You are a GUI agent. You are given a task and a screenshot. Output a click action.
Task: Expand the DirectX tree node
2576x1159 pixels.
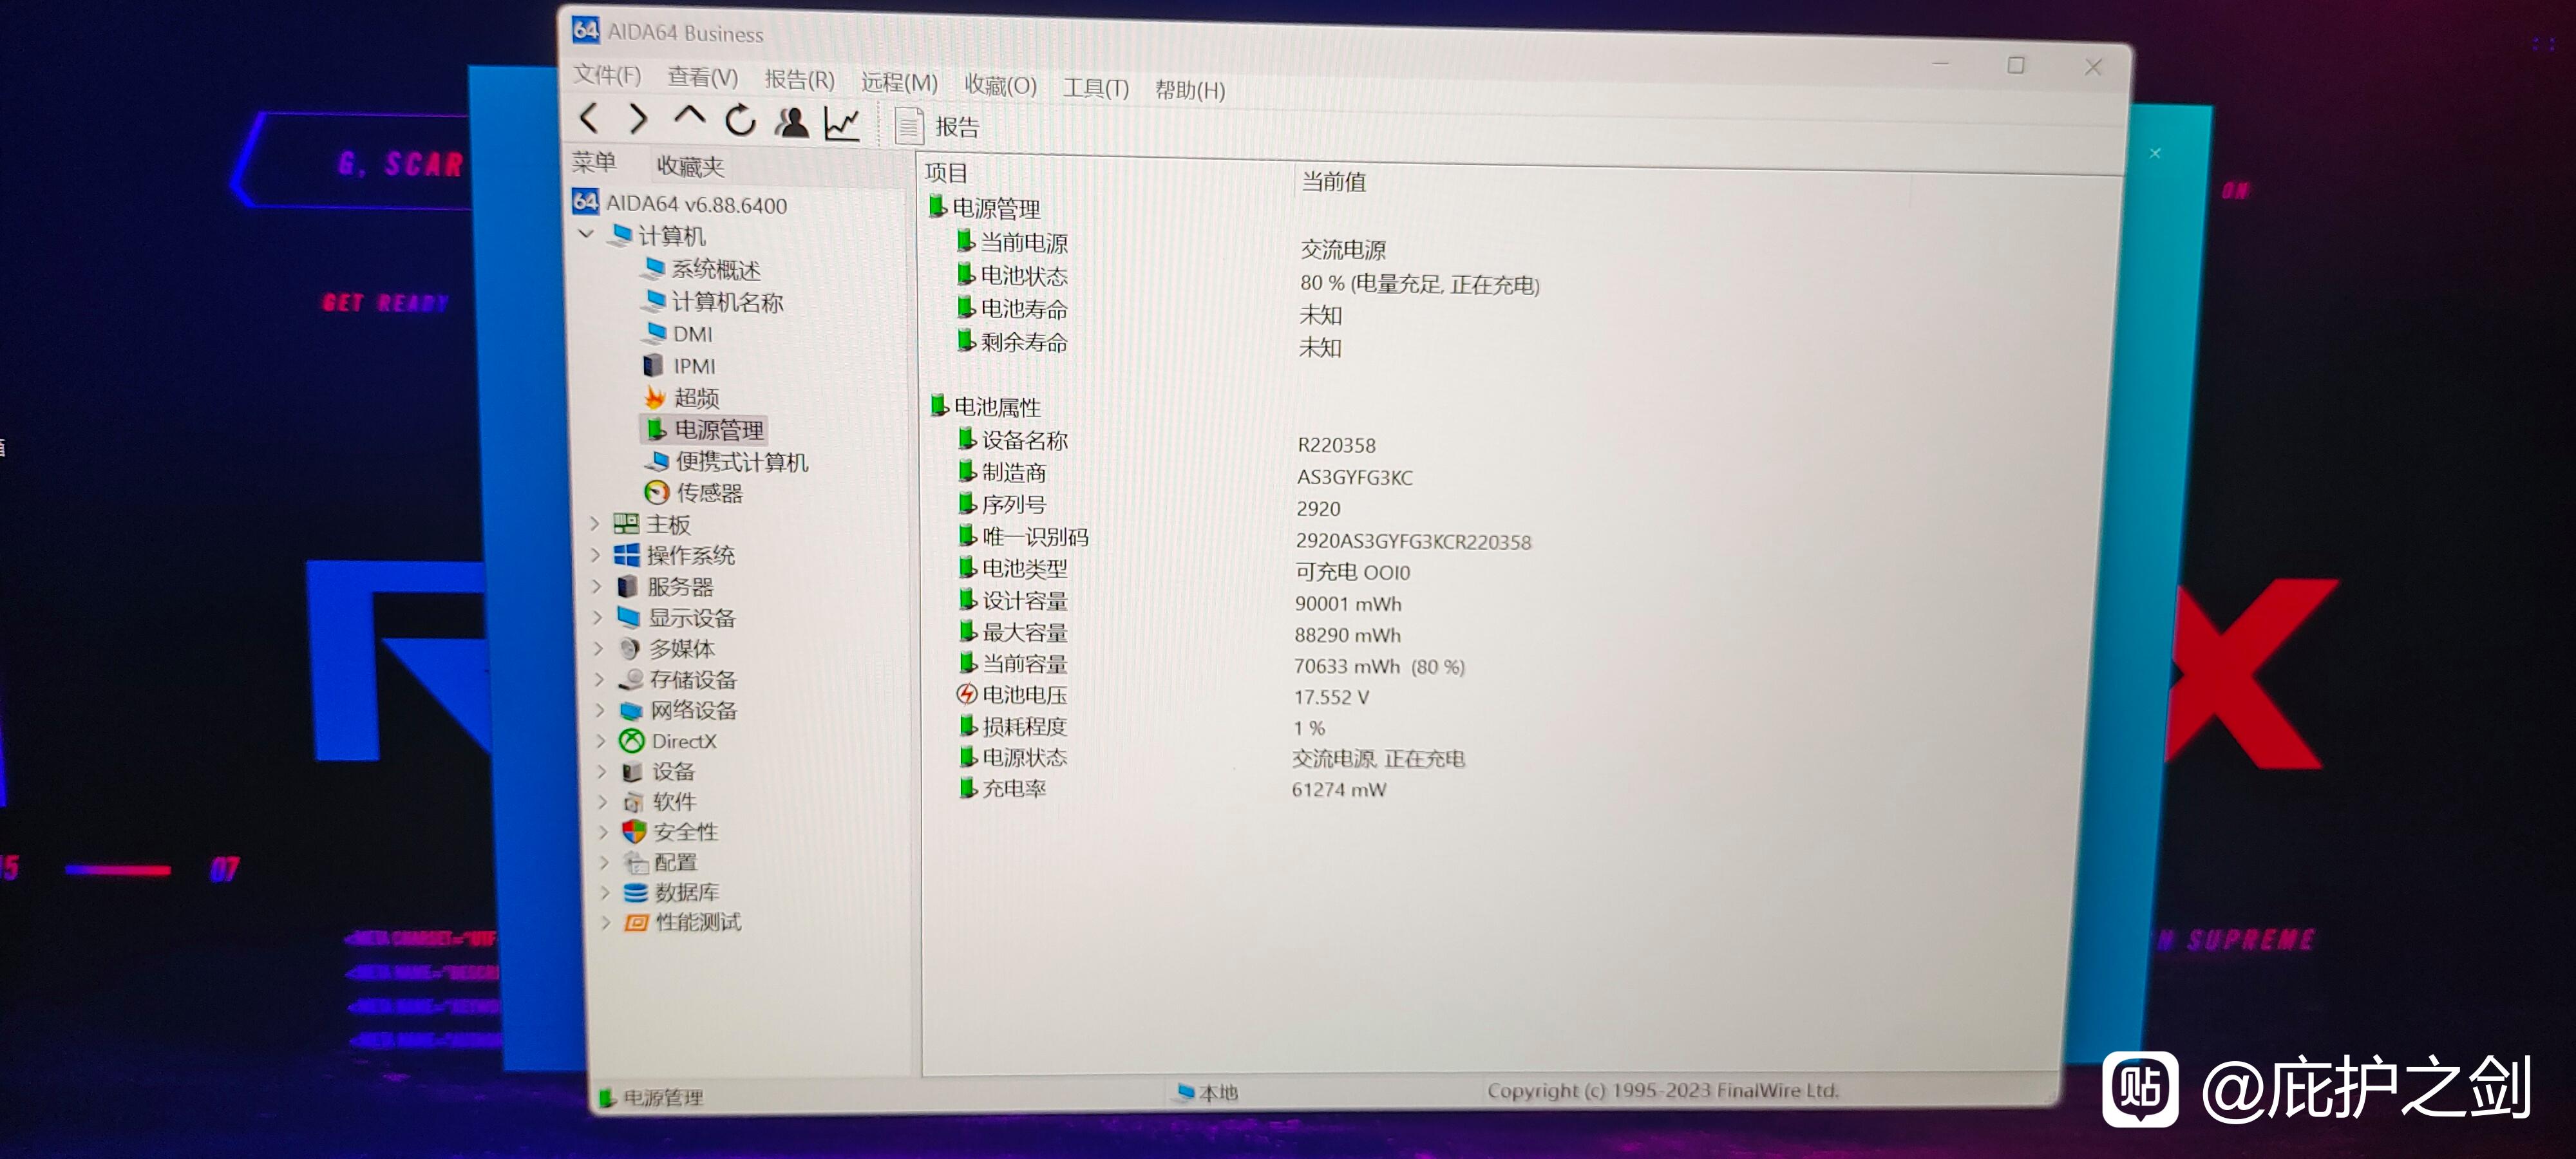coord(601,741)
